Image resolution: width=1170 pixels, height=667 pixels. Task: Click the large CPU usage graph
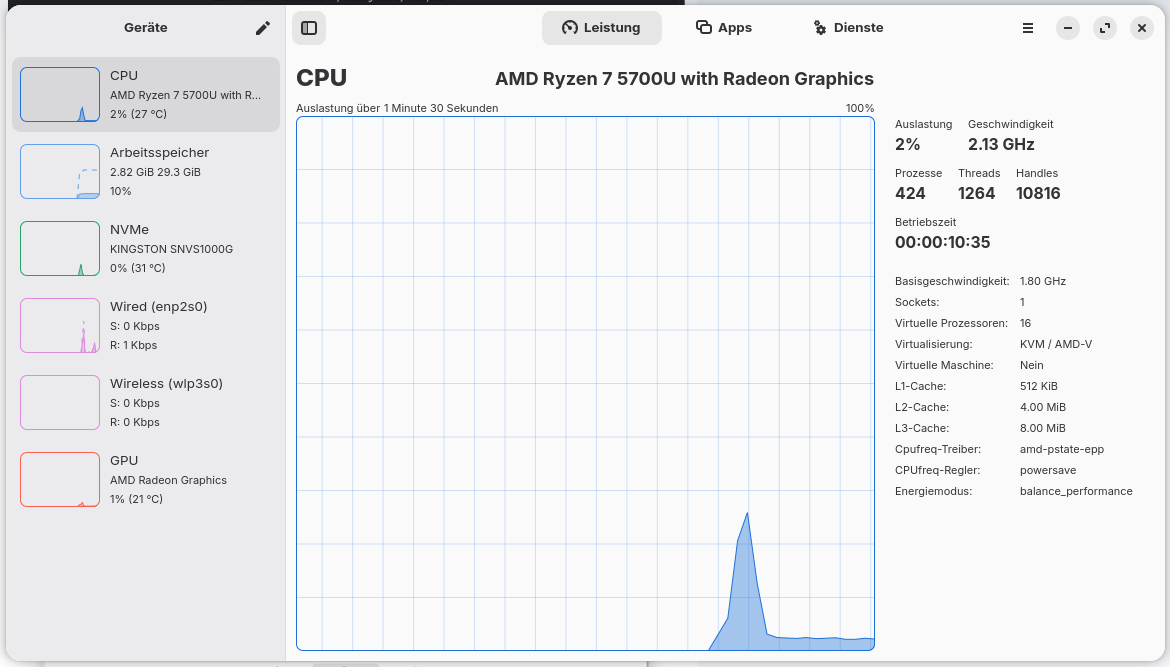585,383
